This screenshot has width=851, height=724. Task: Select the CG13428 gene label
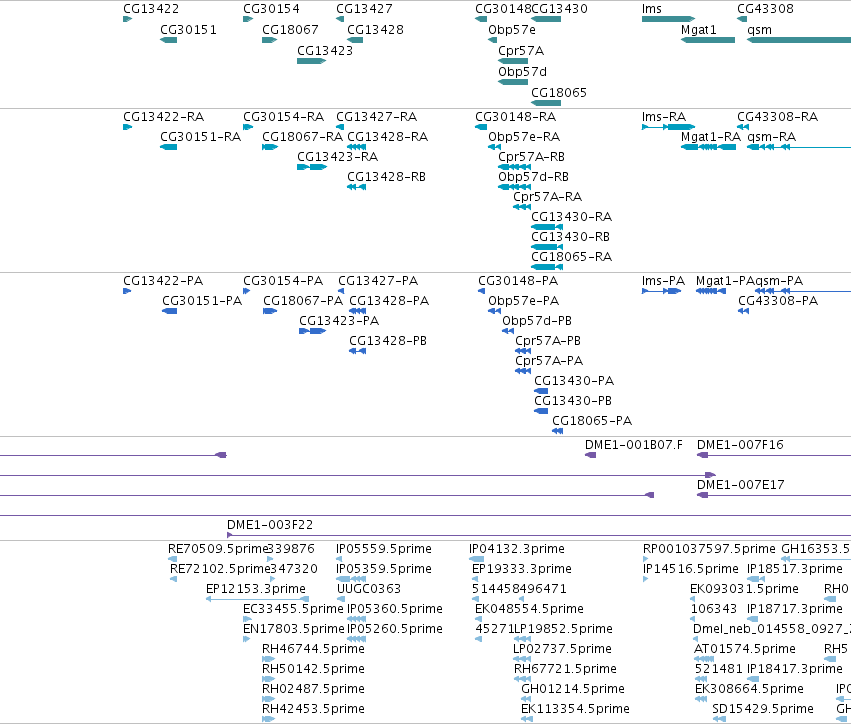pyautogui.click(x=376, y=30)
